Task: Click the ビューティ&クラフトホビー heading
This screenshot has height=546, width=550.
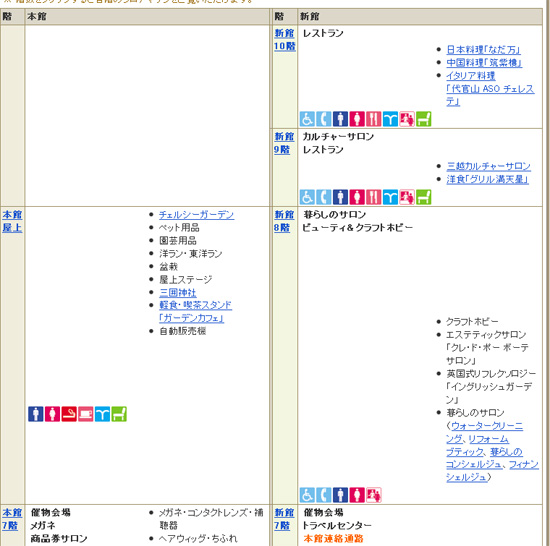Action: coord(357,228)
